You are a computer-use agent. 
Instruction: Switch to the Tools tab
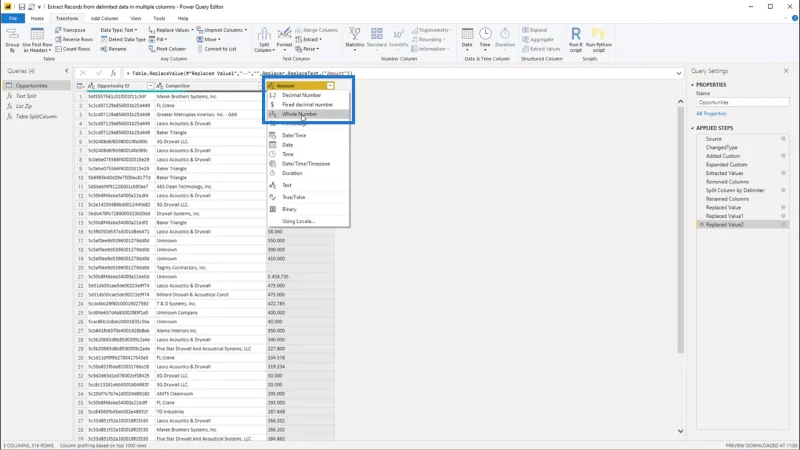point(159,18)
